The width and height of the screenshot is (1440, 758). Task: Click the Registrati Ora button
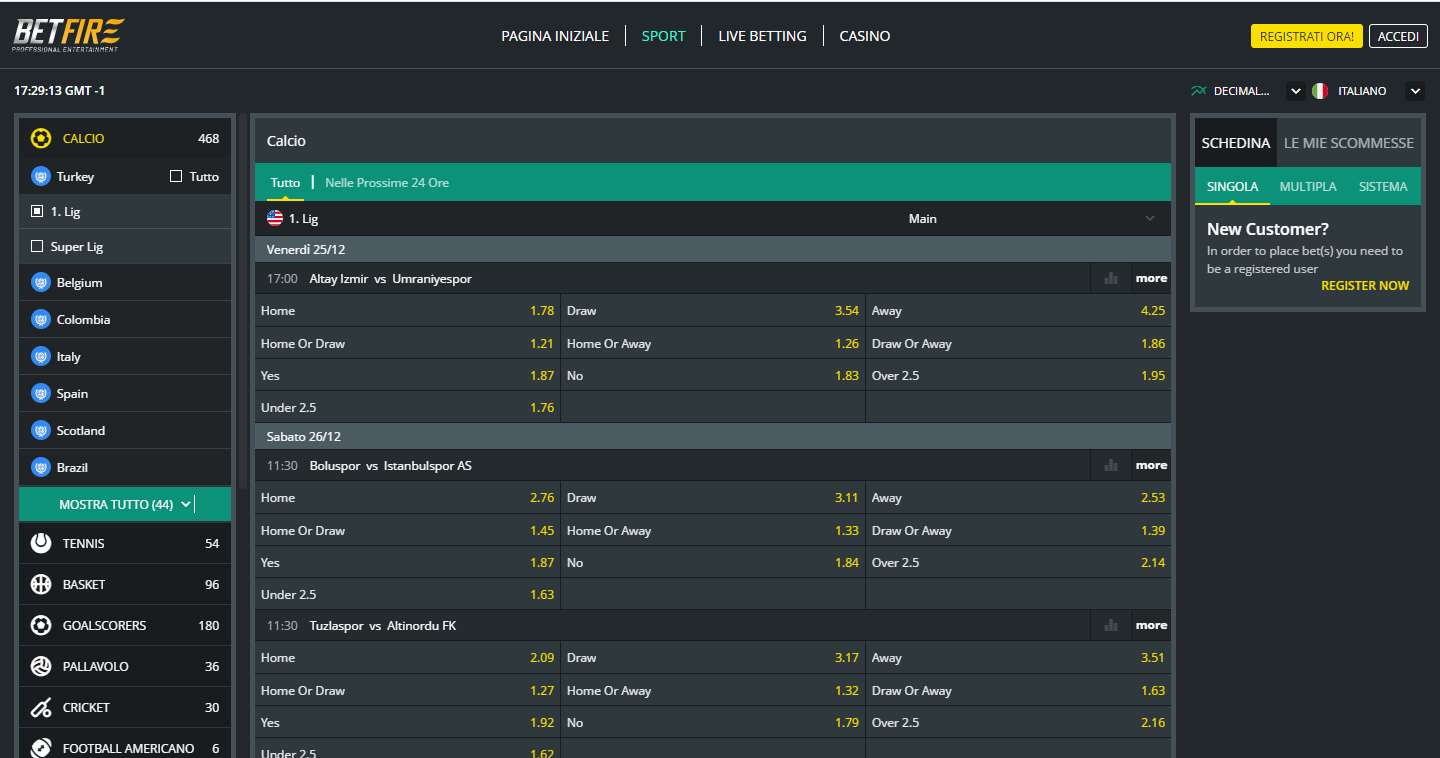1307,36
